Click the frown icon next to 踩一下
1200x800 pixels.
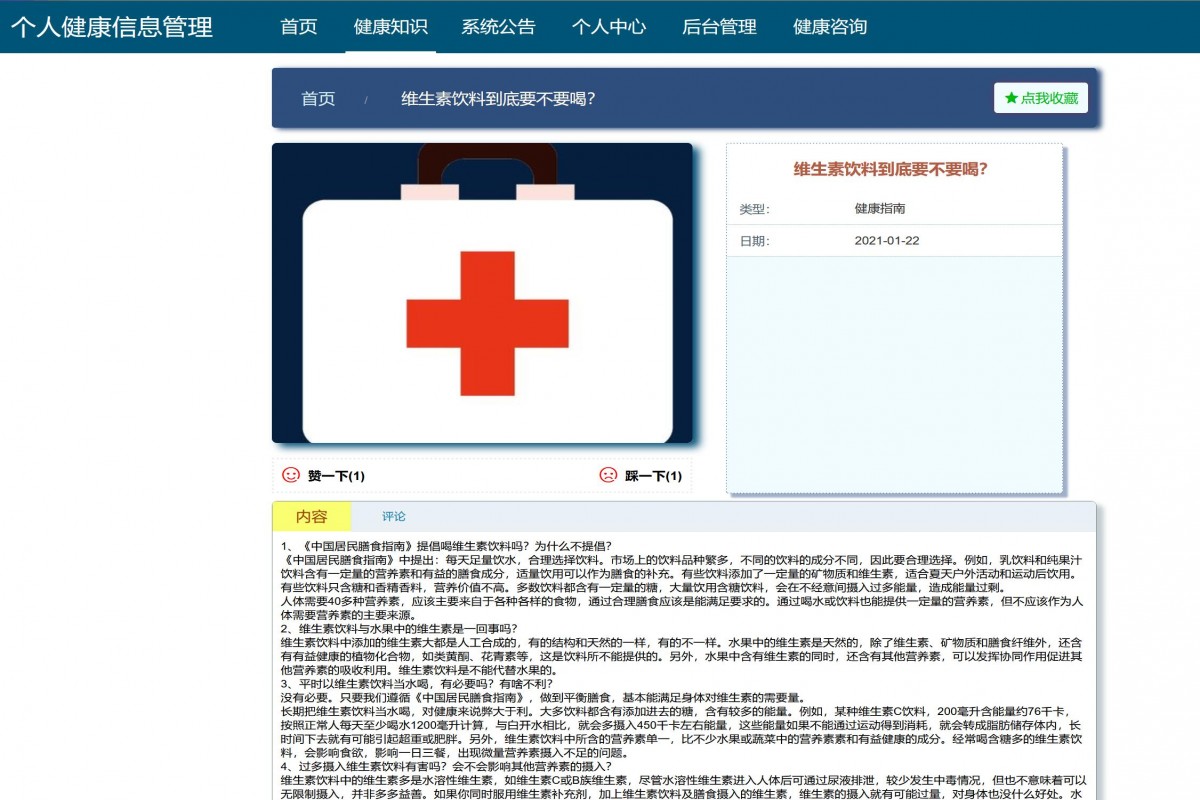607,476
